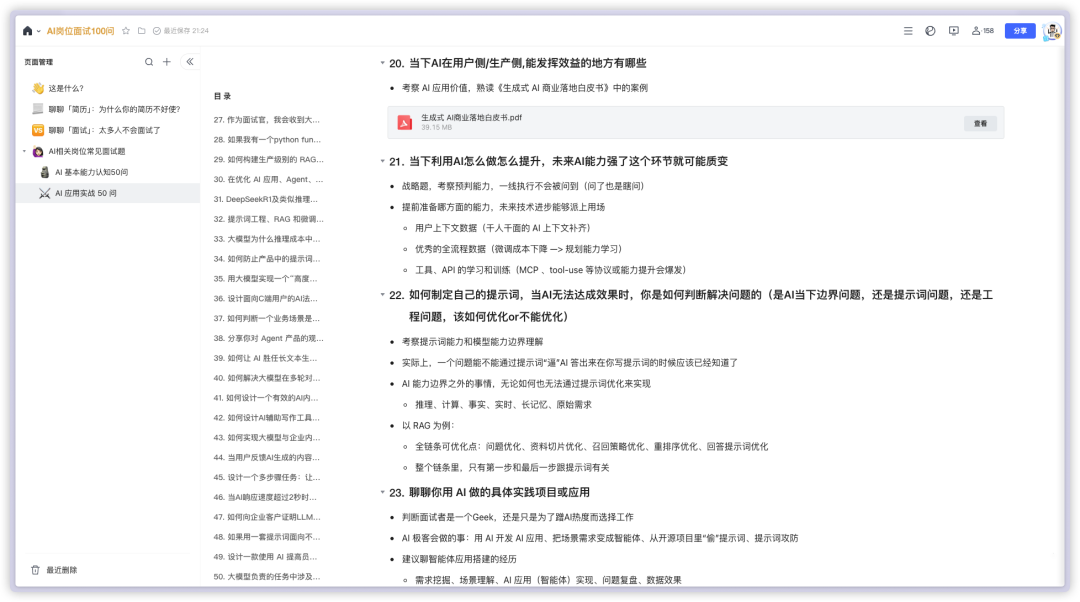
Task: Click your avatar in the top right corner
Action: tap(1052, 30)
